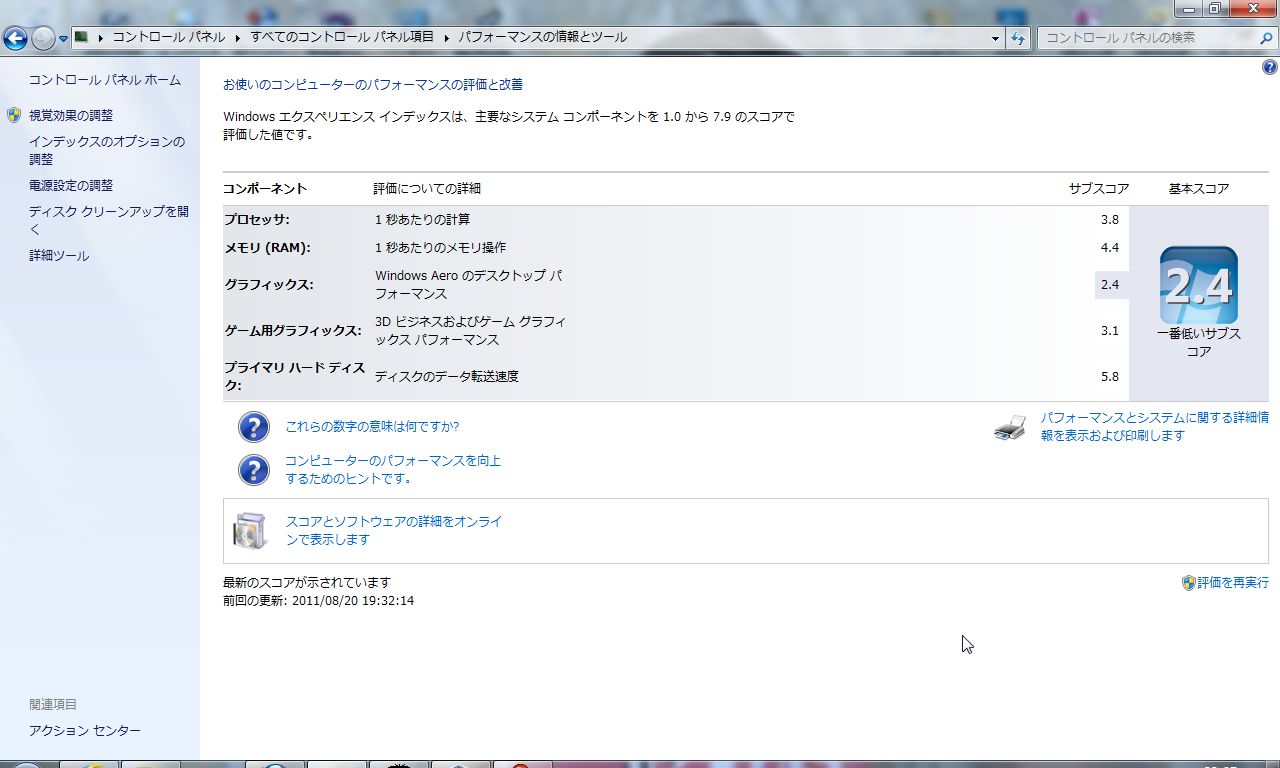This screenshot has height=768, width=1280.
Task: Go back with the Back arrow button
Action: point(15,39)
